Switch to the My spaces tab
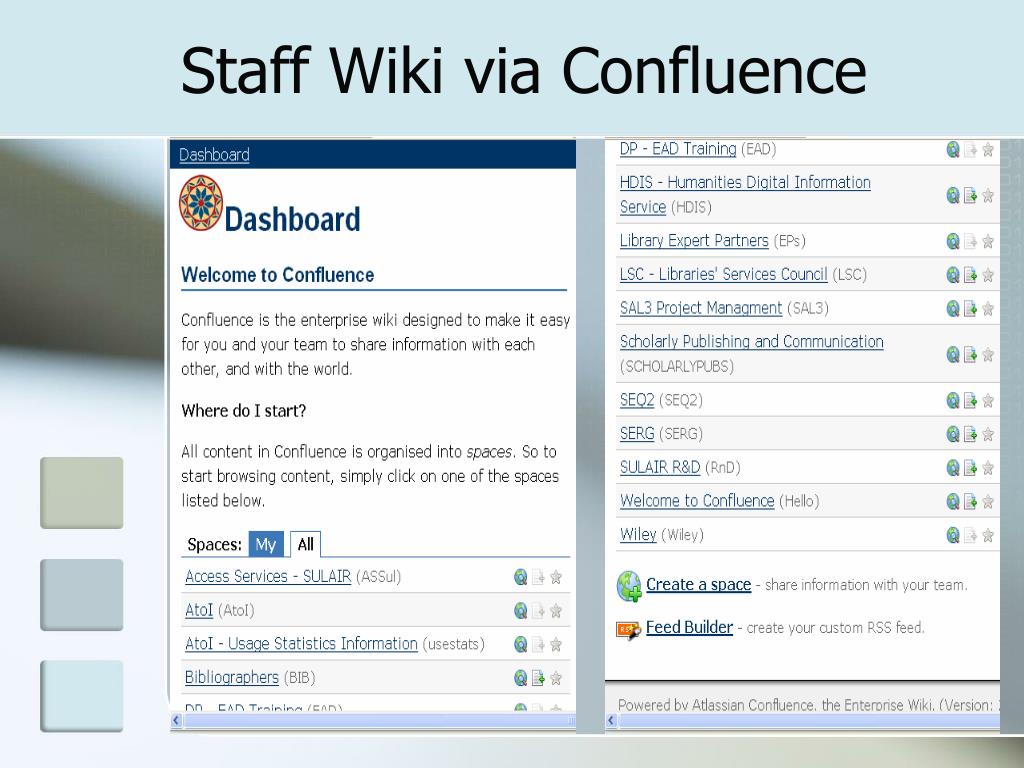This screenshot has height=768, width=1024. click(x=266, y=544)
